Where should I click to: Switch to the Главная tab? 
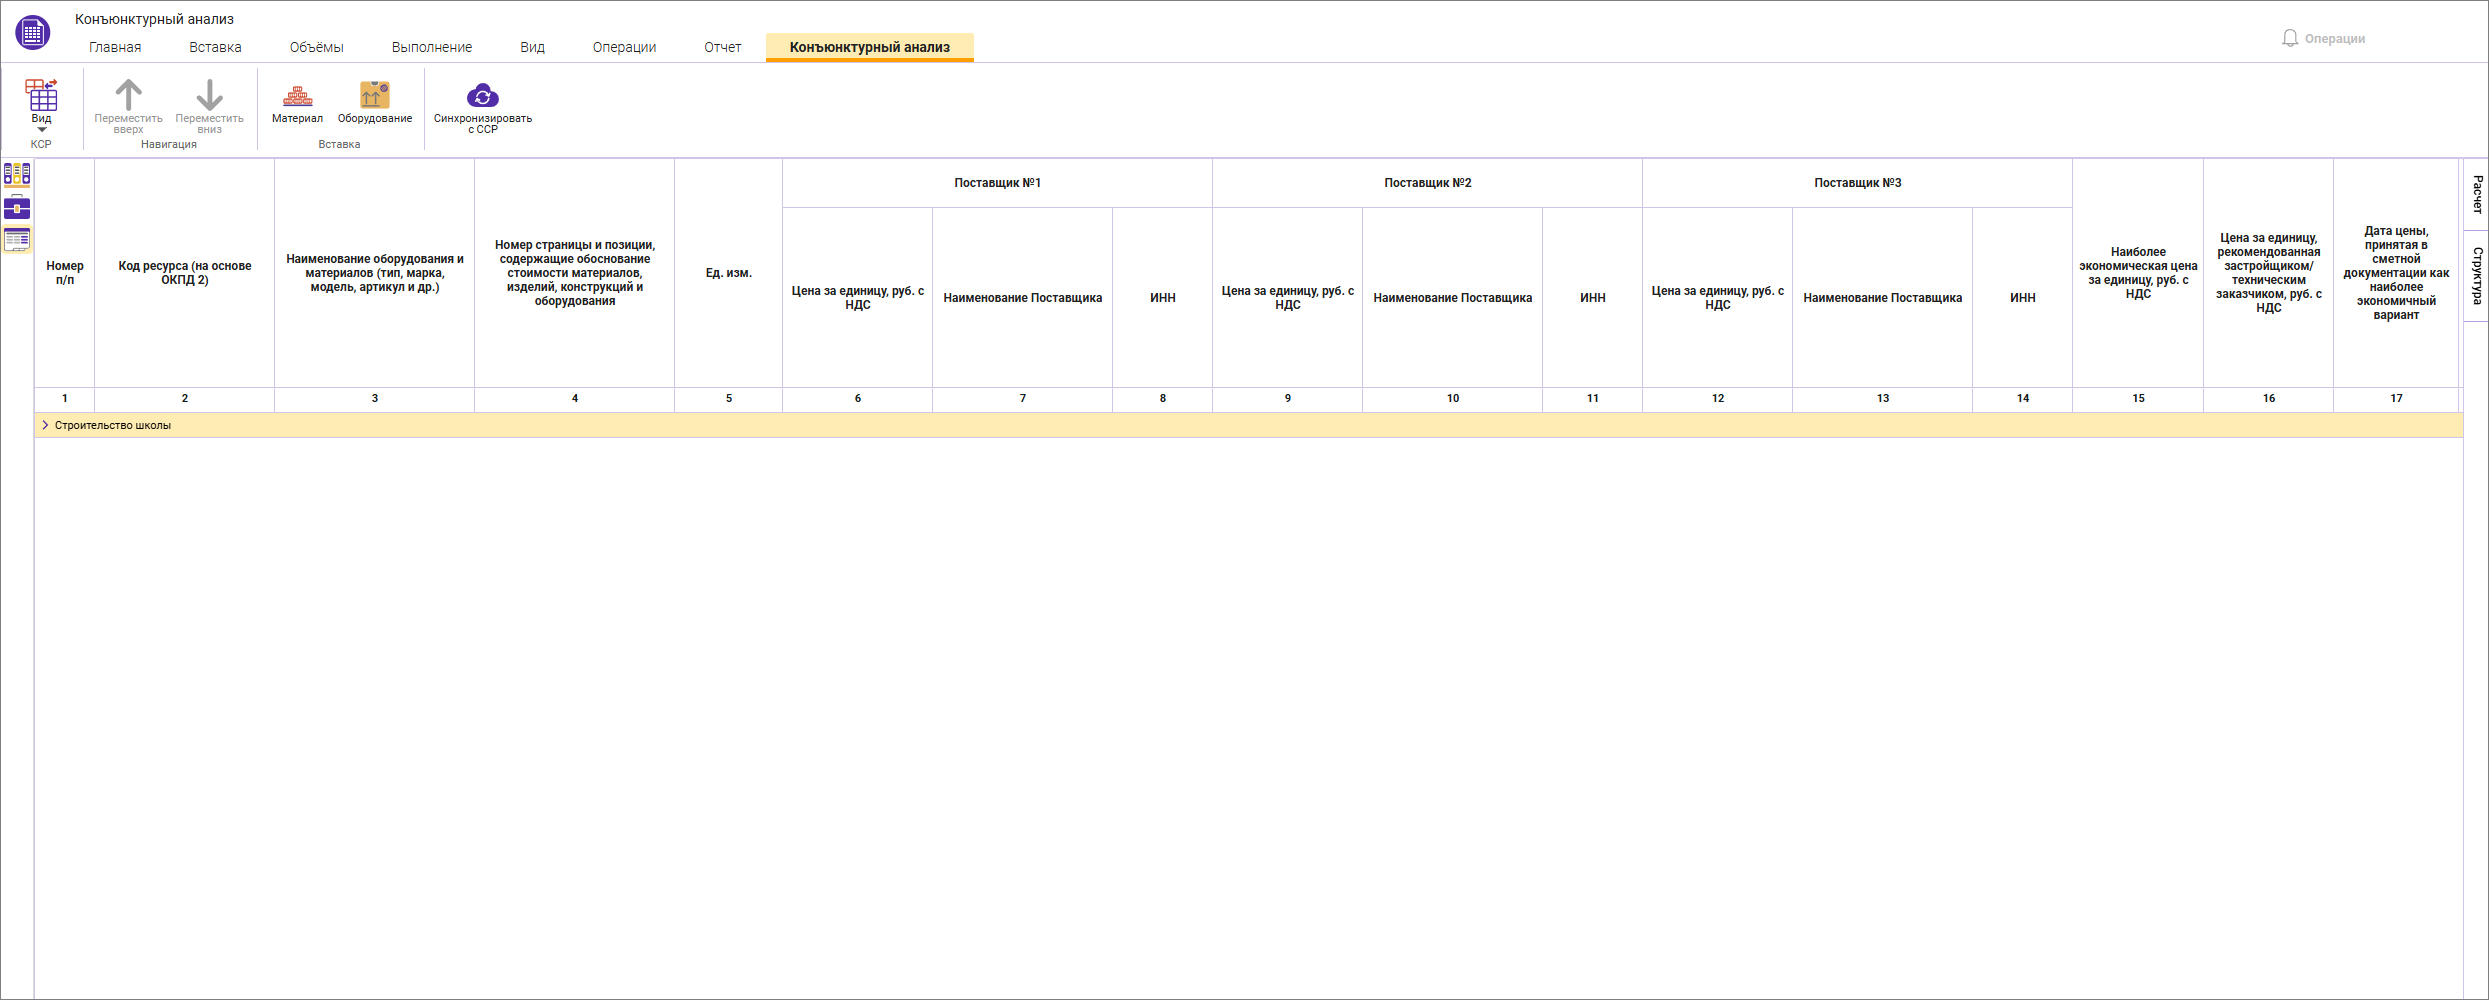[115, 47]
